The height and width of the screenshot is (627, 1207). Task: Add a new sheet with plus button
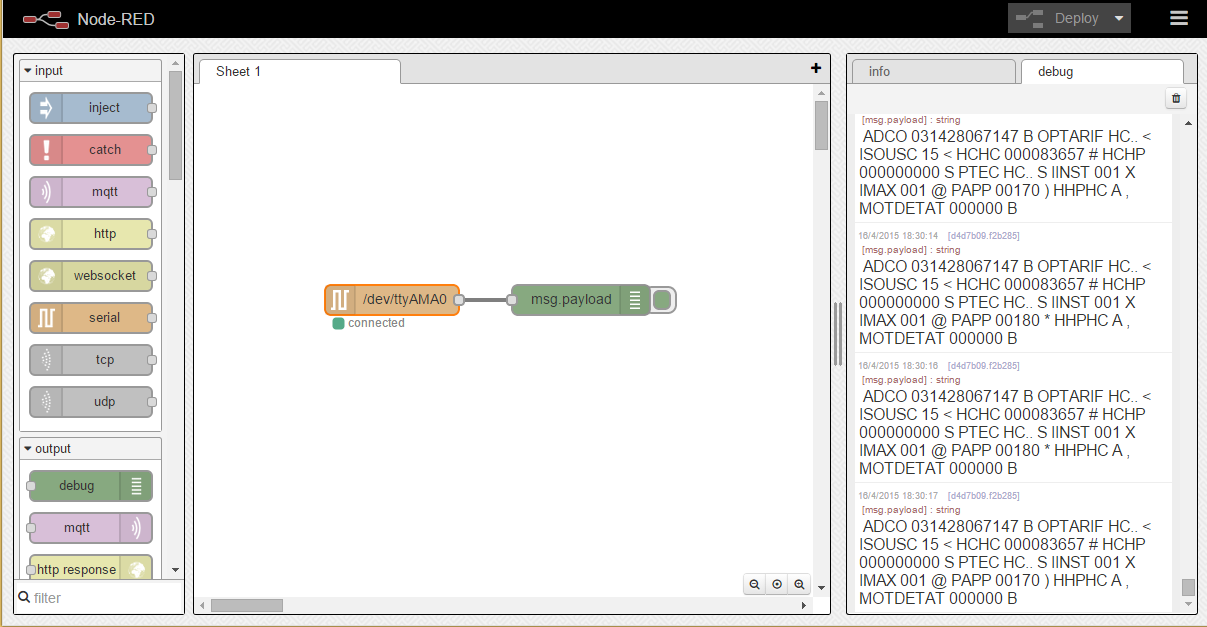816,68
